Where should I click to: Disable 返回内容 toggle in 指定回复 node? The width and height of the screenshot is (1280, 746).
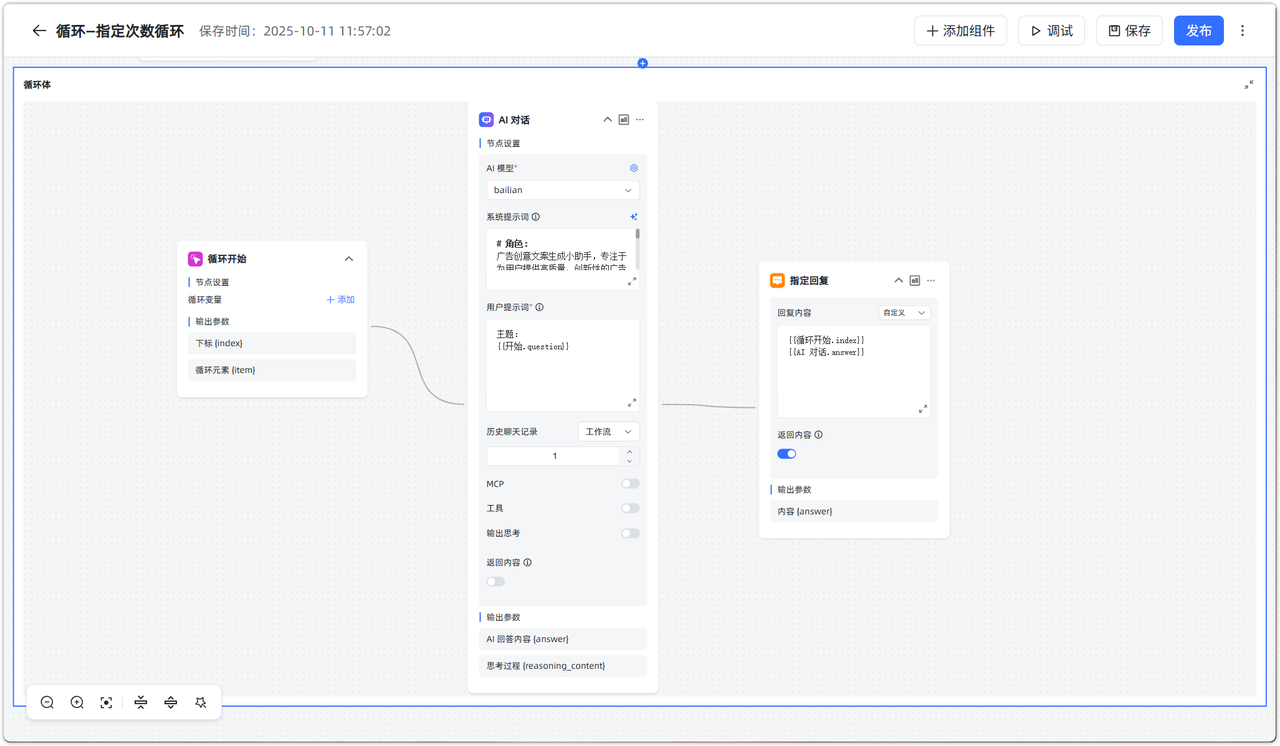pyautogui.click(x=787, y=454)
